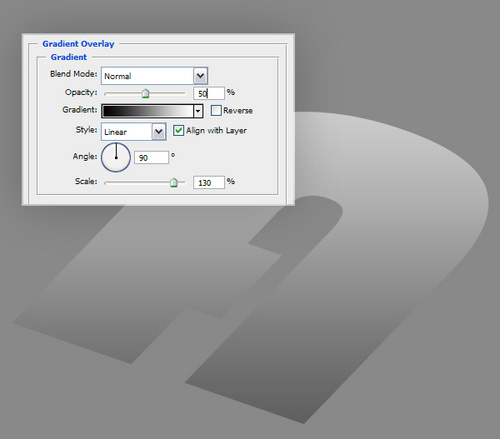Click the Reverse label text
Viewport: 500px width, 439px height.
coord(238,111)
